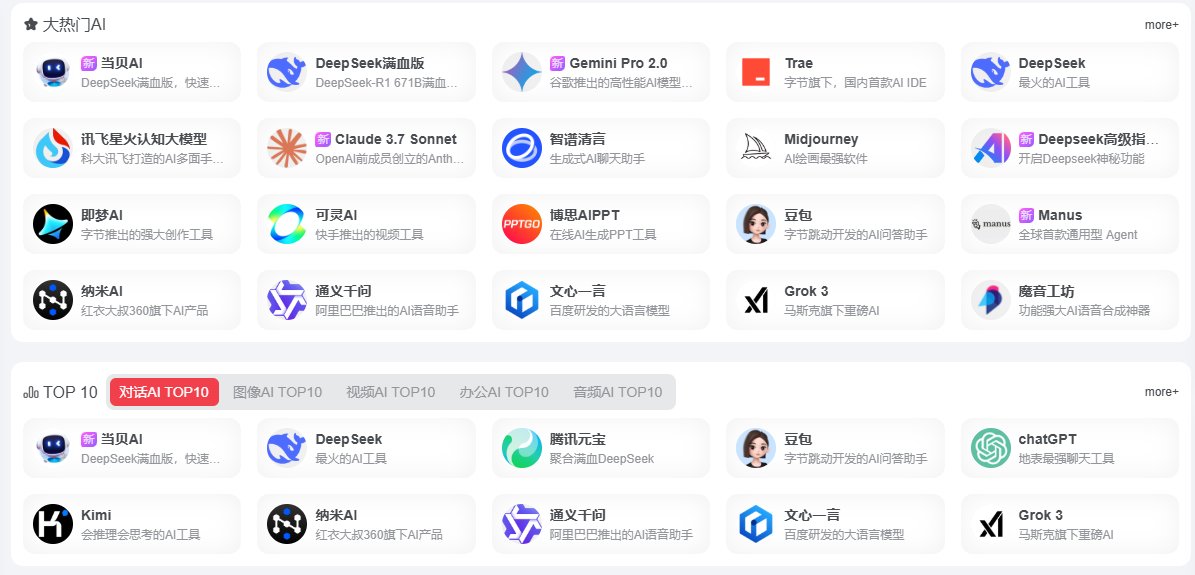The height and width of the screenshot is (575, 1195).
Task: Click more+ beside 大热门AI heading
Action: click(x=1161, y=25)
